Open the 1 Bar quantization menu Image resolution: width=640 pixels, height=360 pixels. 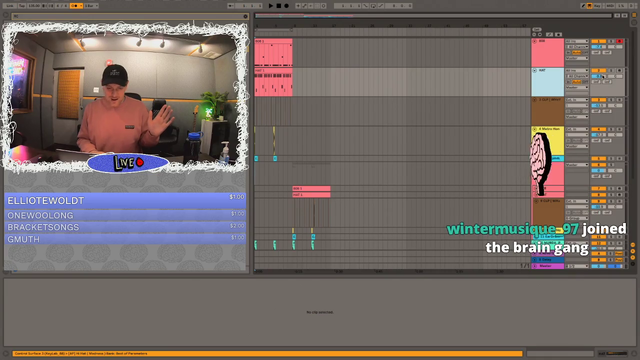coord(91,6)
